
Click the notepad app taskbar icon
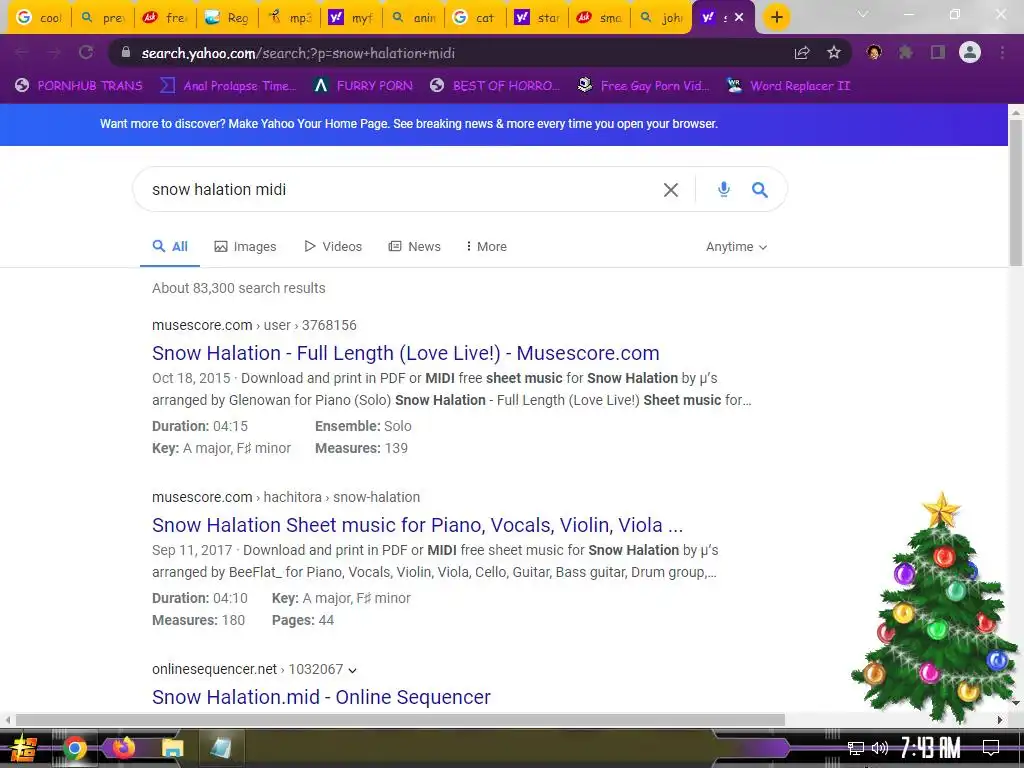(x=221, y=748)
